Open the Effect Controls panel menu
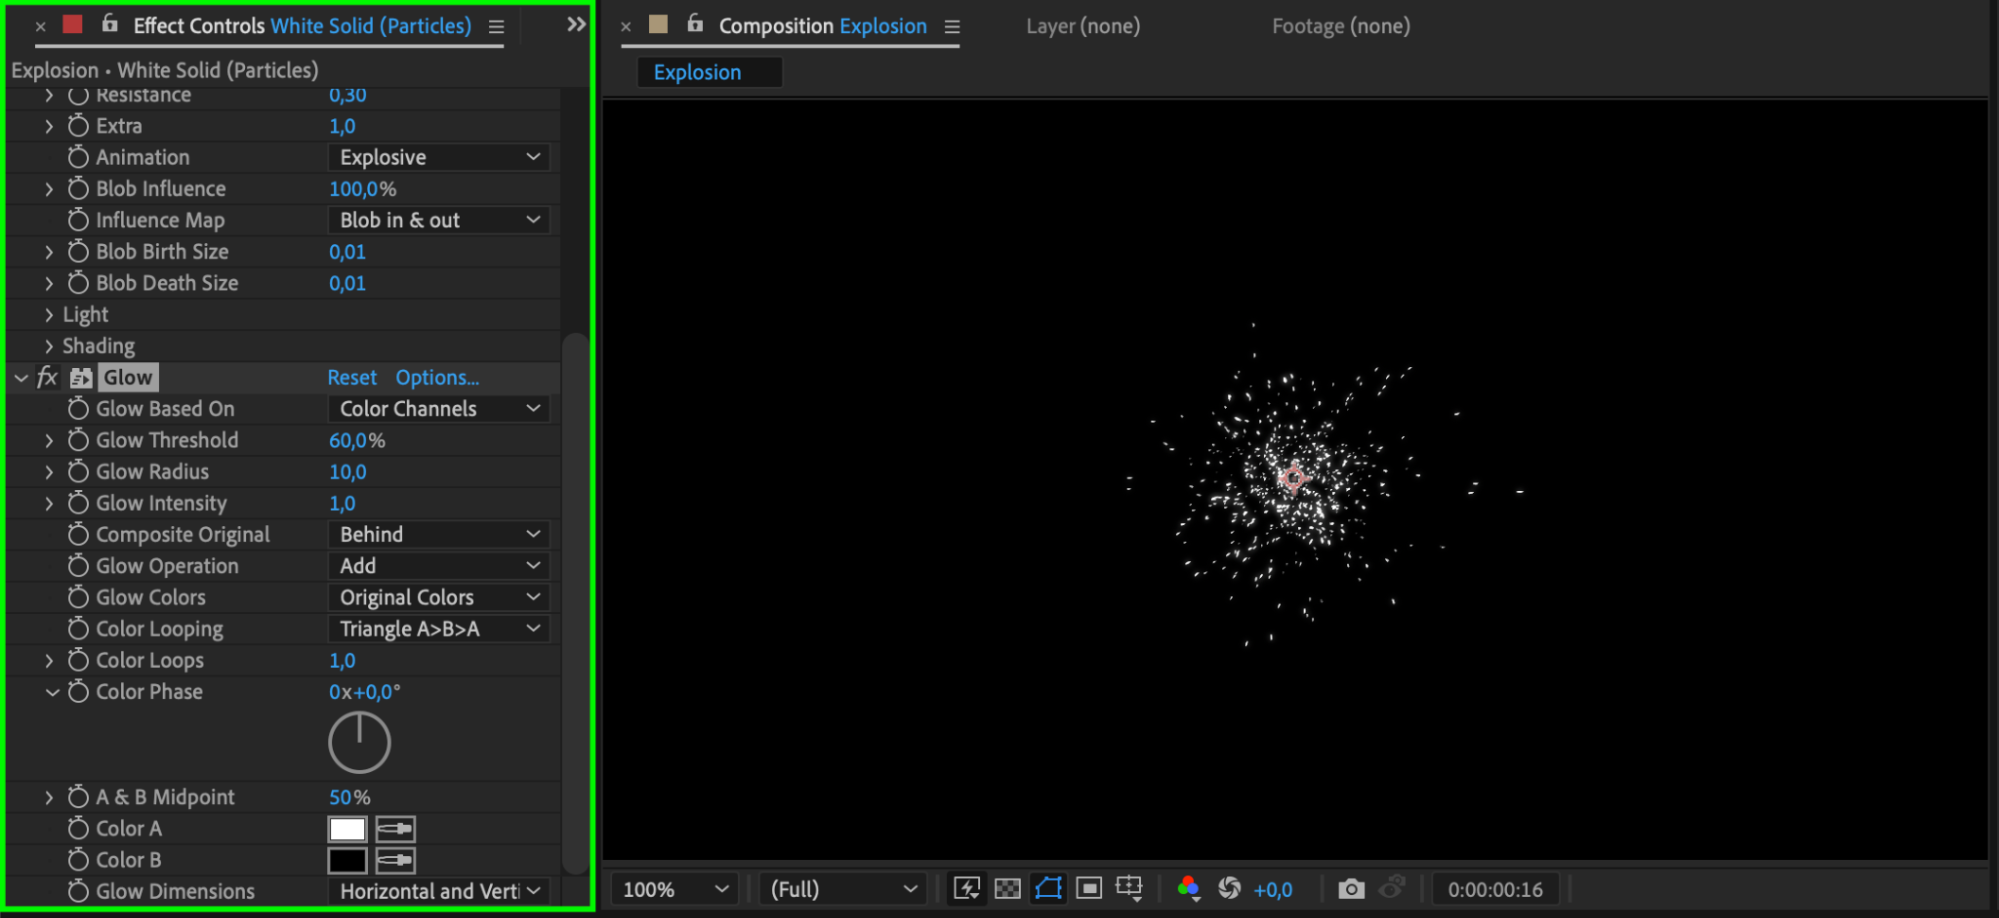Screen dimensions: 1999x918 pyautogui.click(x=496, y=27)
